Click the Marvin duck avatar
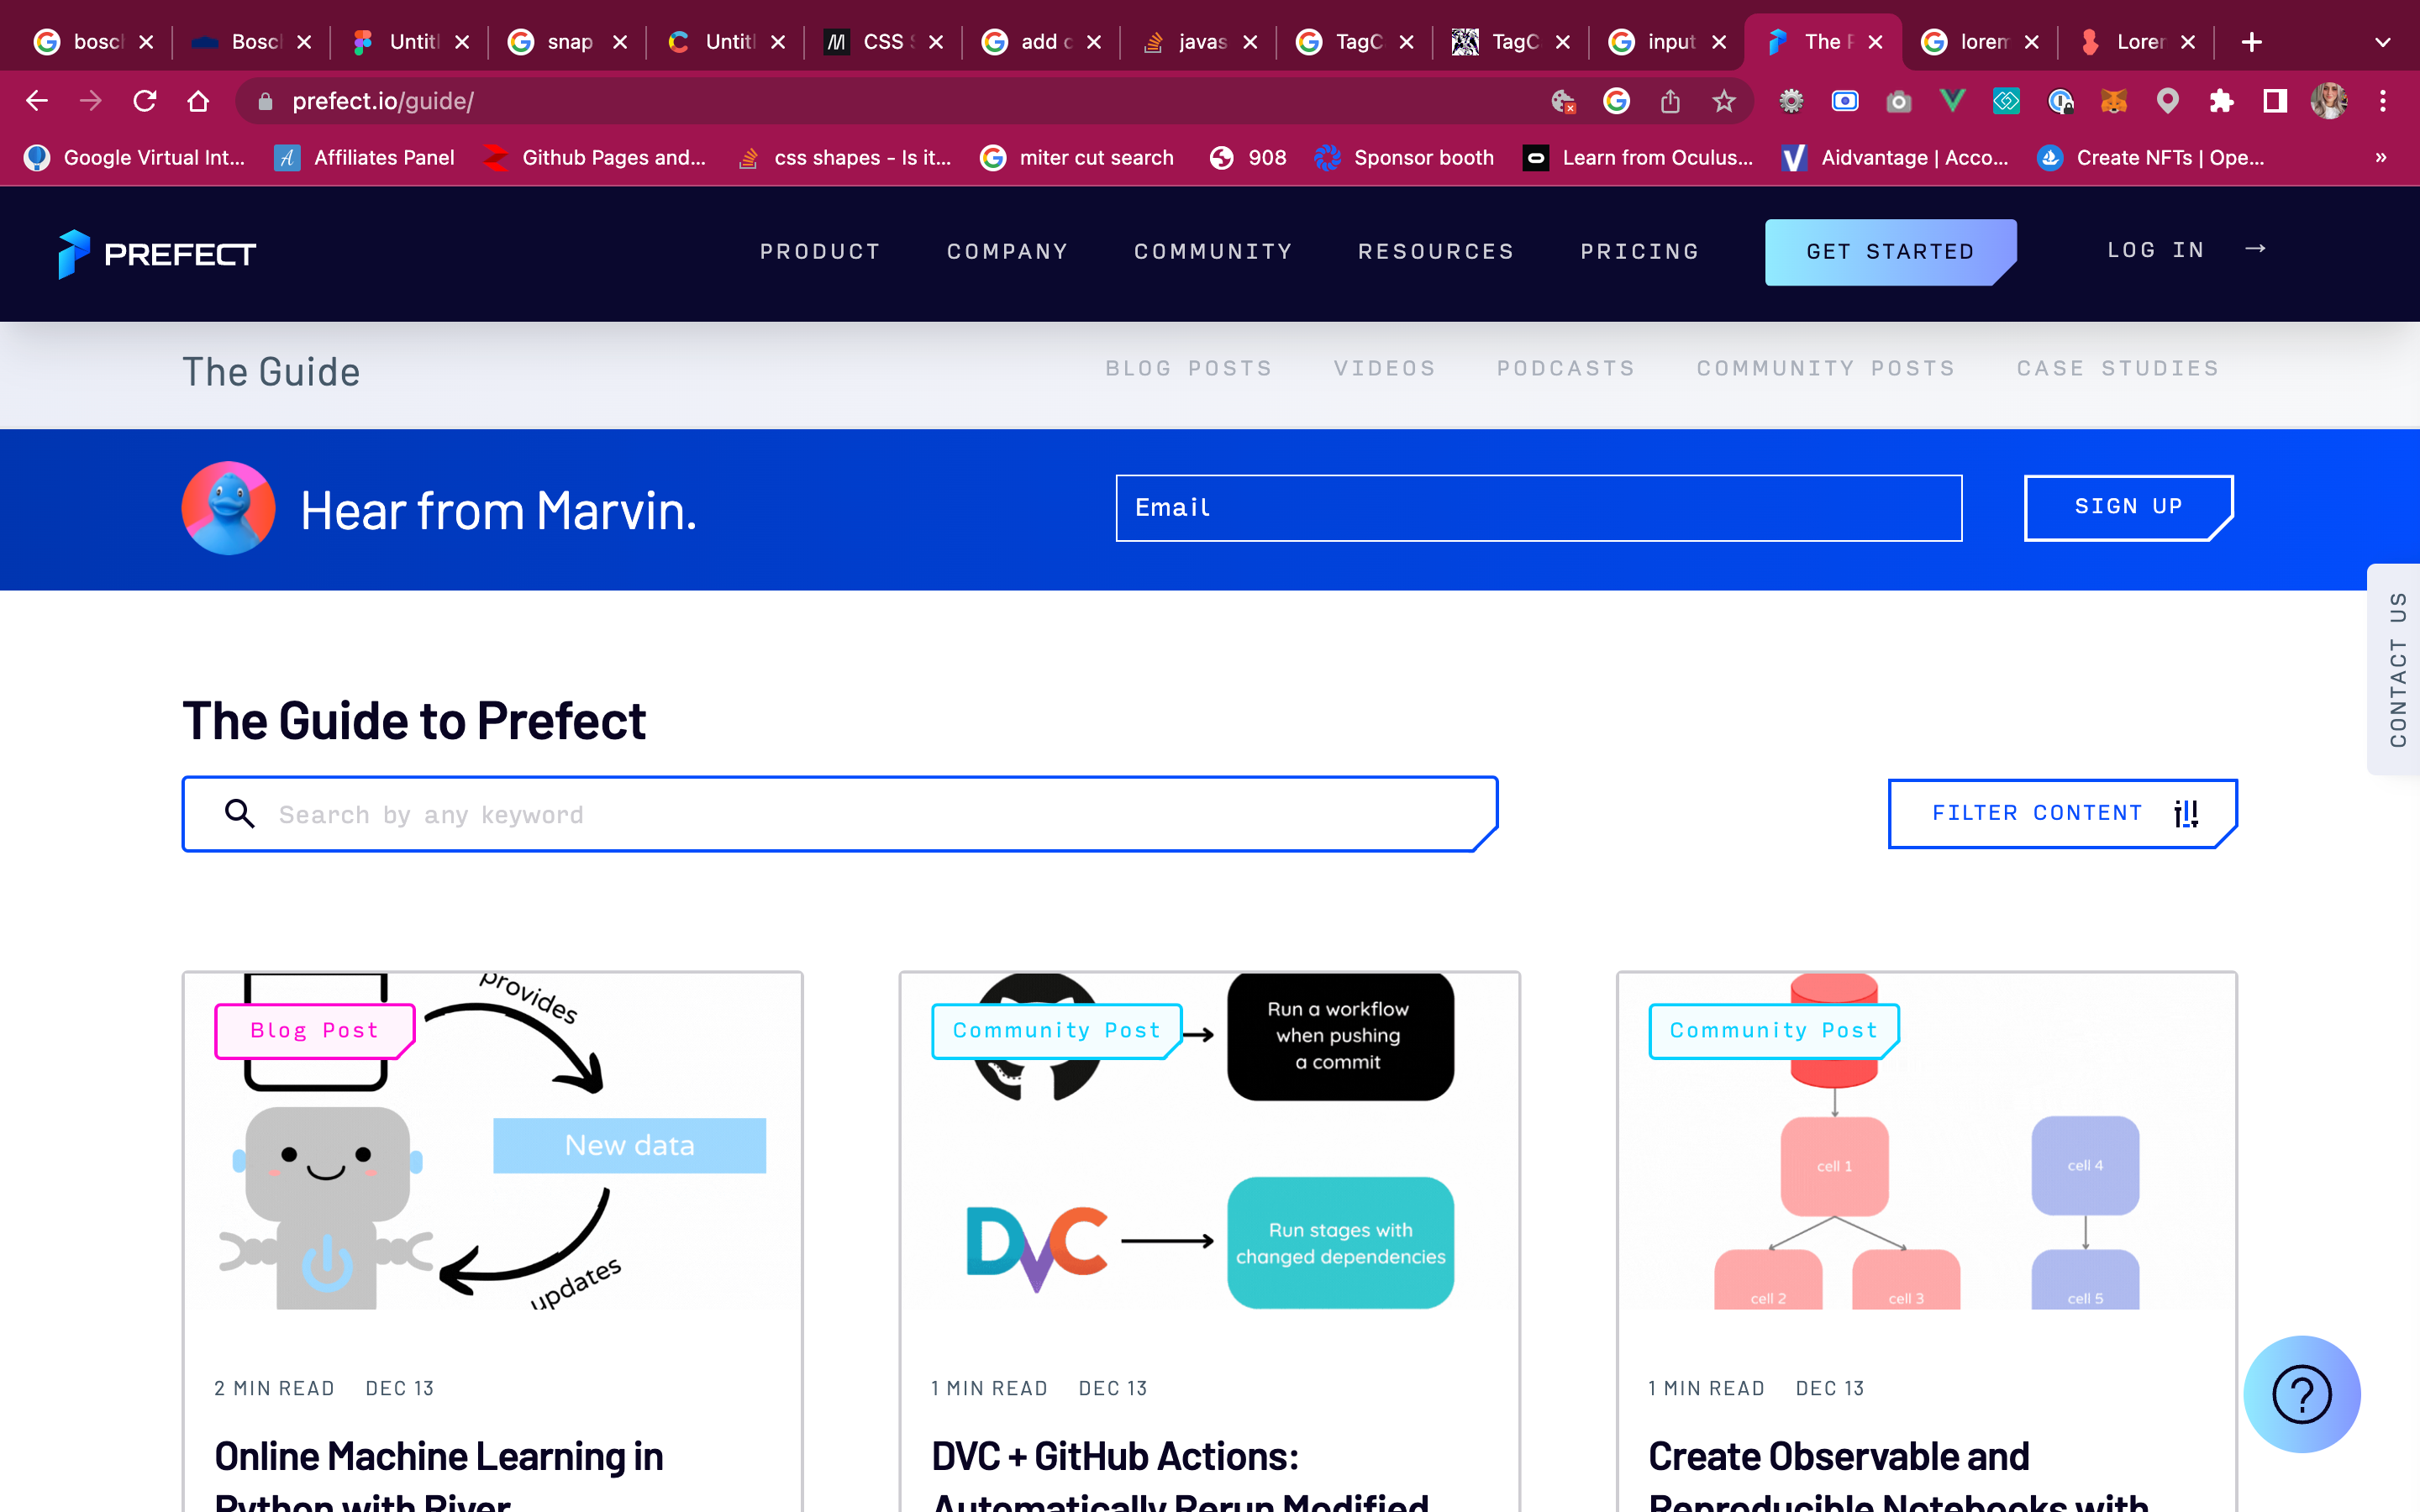Screen dimensions: 2420x1512 pyautogui.click(x=228, y=508)
